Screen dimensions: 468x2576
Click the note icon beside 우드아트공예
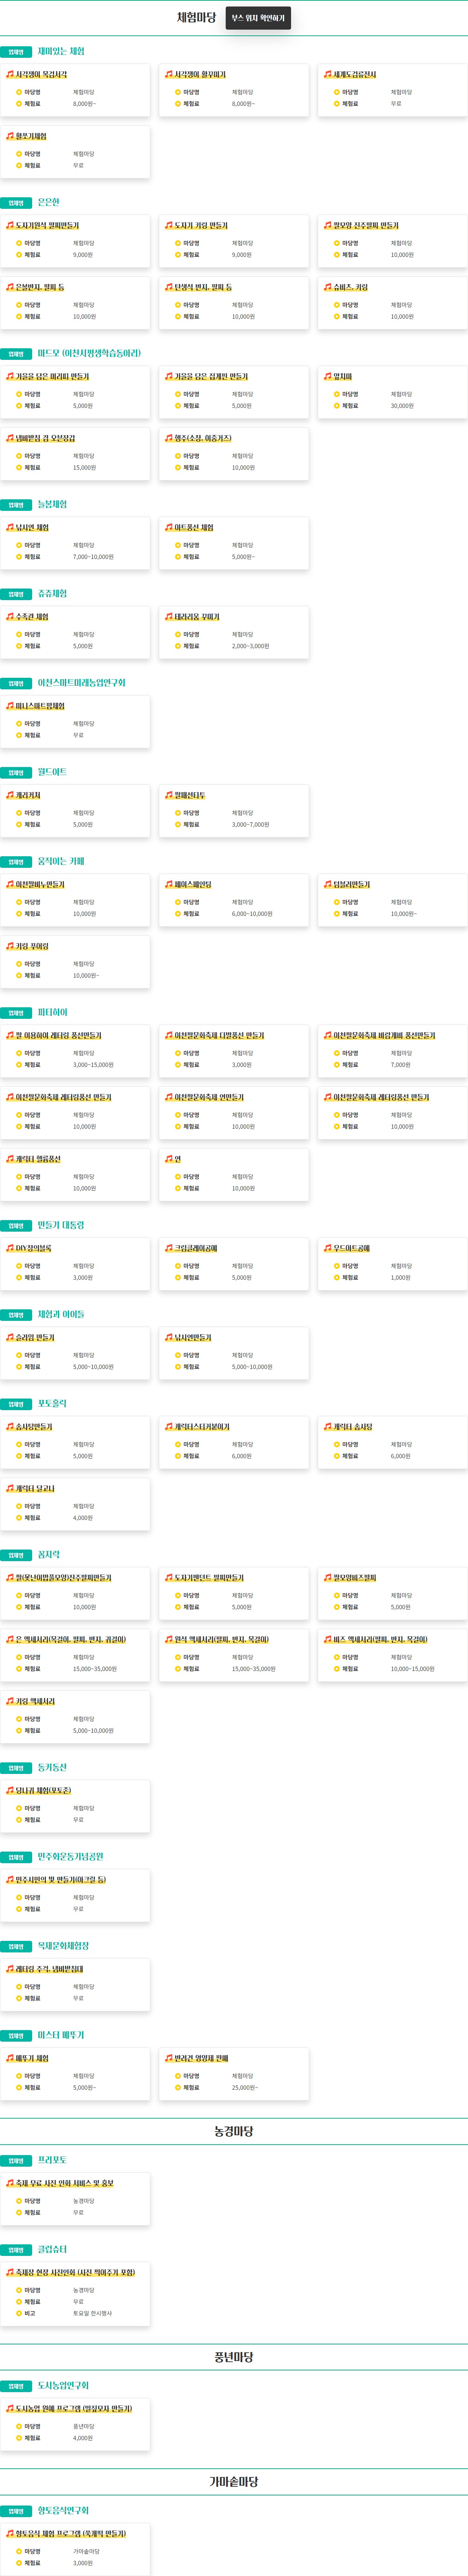click(x=328, y=1248)
